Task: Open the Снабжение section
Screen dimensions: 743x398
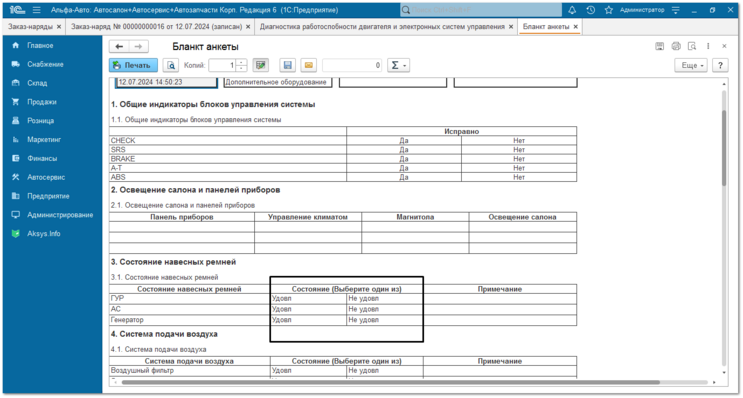Action: (45, 64)
